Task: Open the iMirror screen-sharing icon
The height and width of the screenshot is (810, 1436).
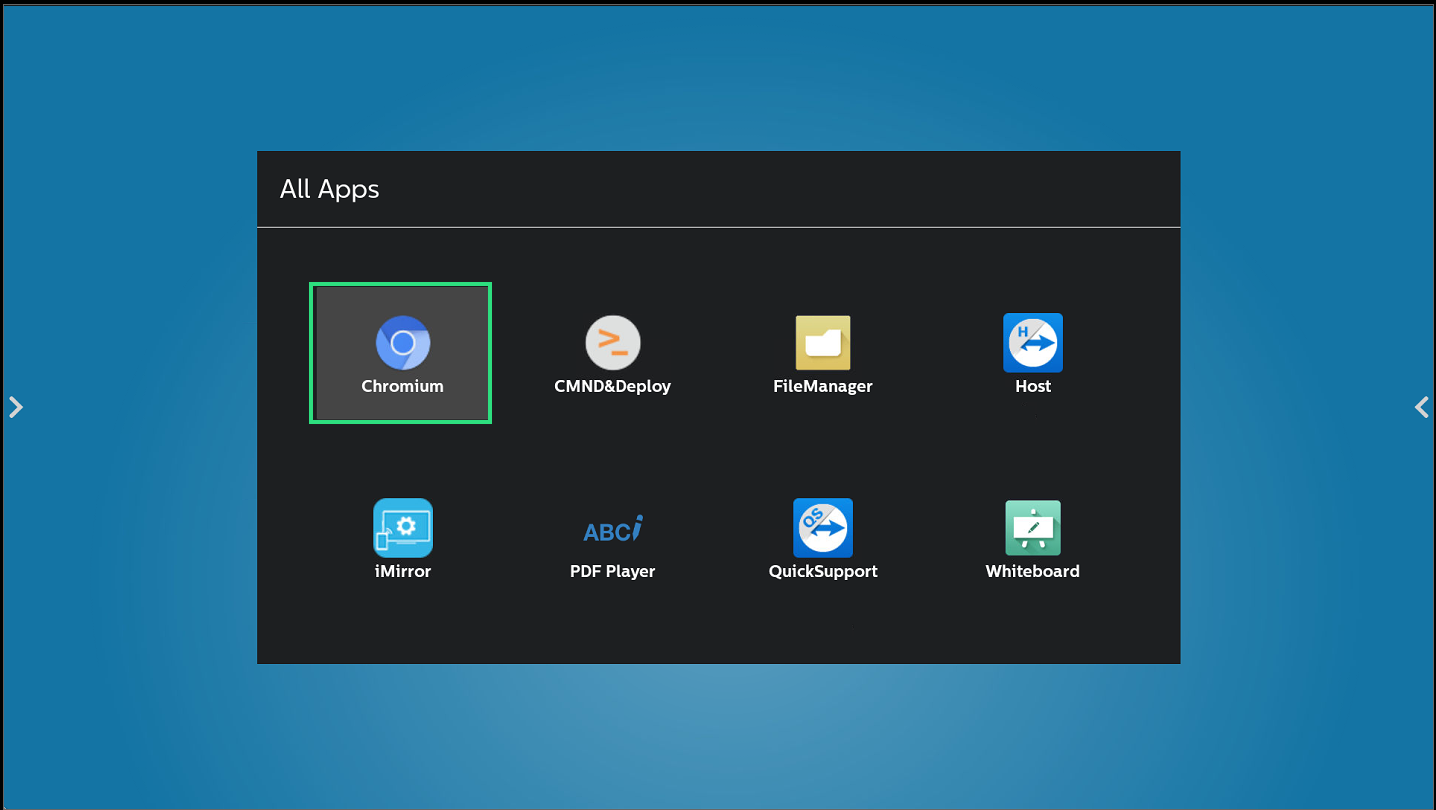Action: (403, 528)
